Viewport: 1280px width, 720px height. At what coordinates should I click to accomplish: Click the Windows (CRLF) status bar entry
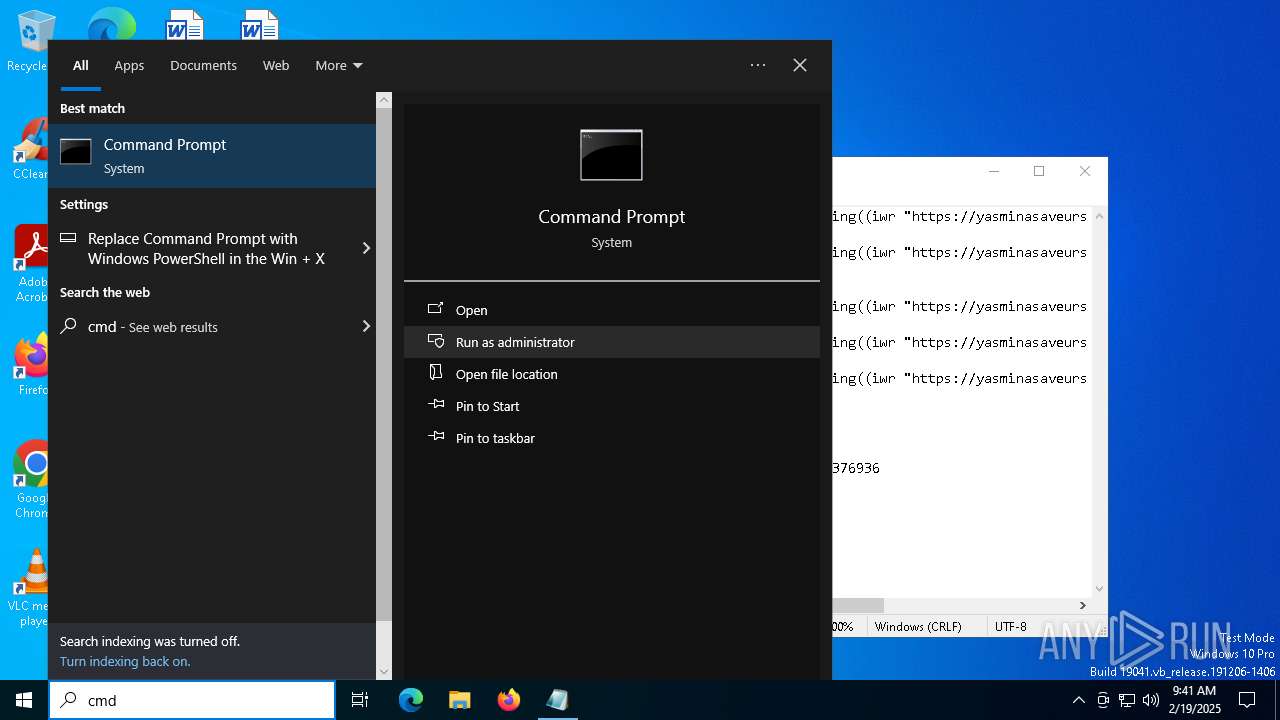click(x=918, y=626)
